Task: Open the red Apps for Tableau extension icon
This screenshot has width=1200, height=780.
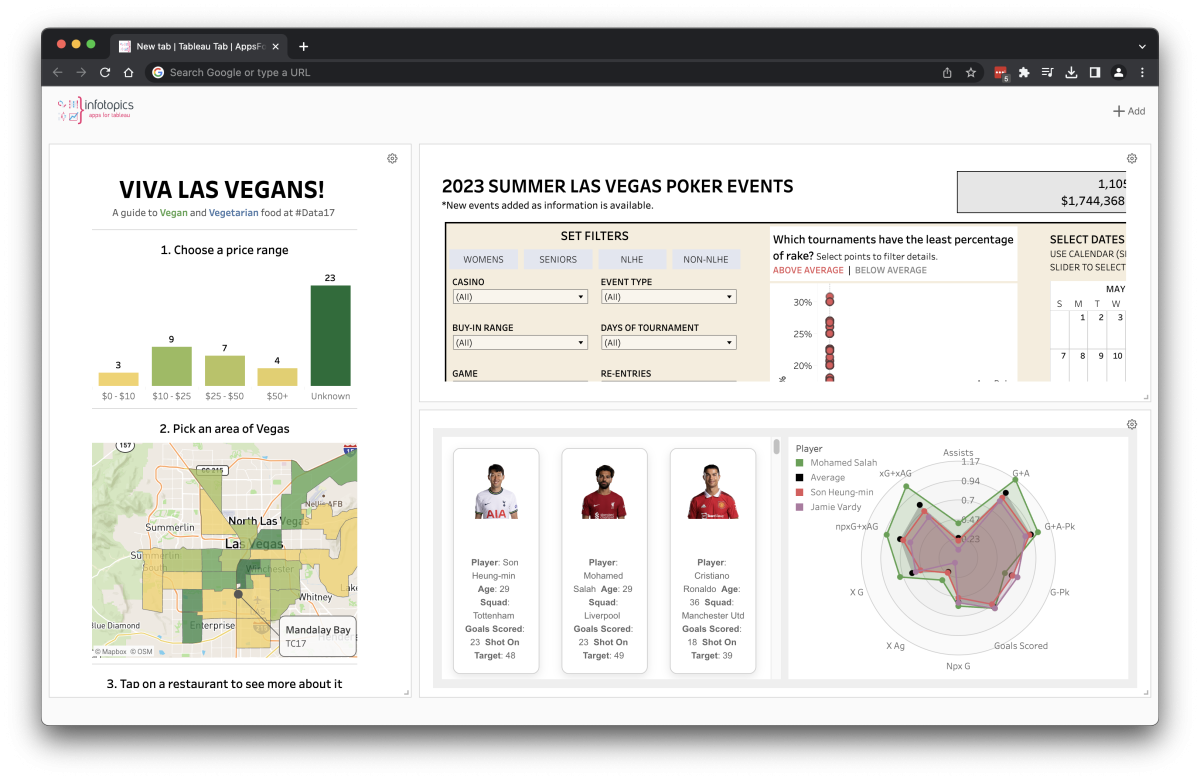Action: coord(999,72)
